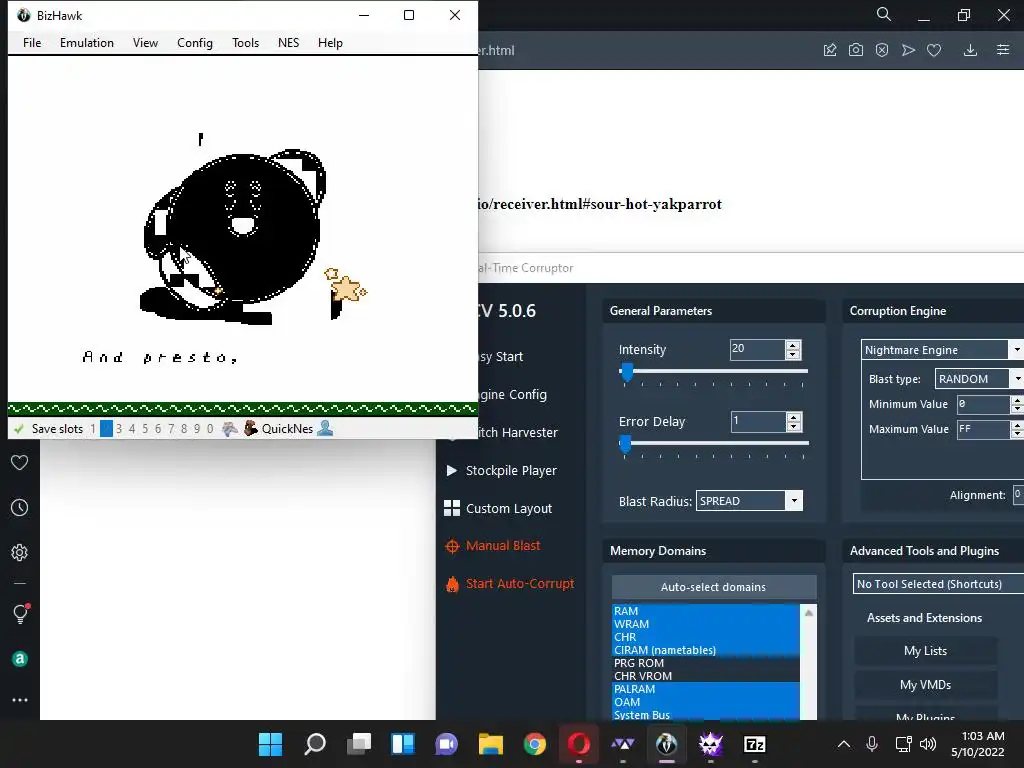Screen dimensions: 1024x768
Task: Select PALRAM in Memory Domains list
Action: point(705,689)
